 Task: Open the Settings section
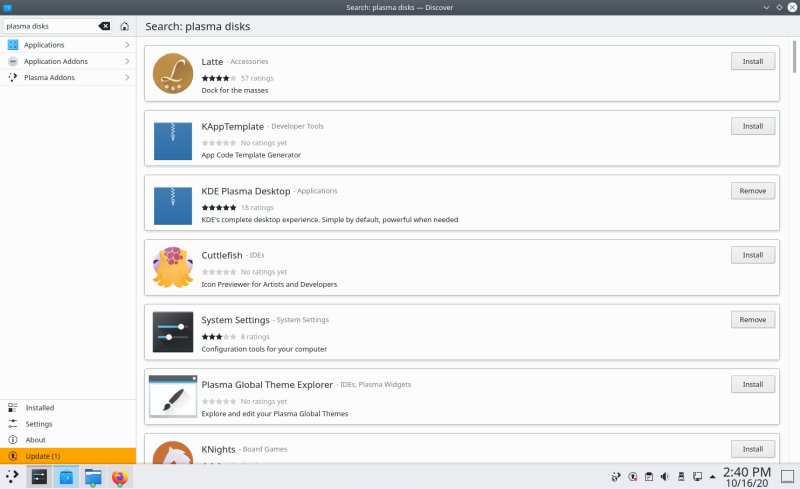[68, 424]
